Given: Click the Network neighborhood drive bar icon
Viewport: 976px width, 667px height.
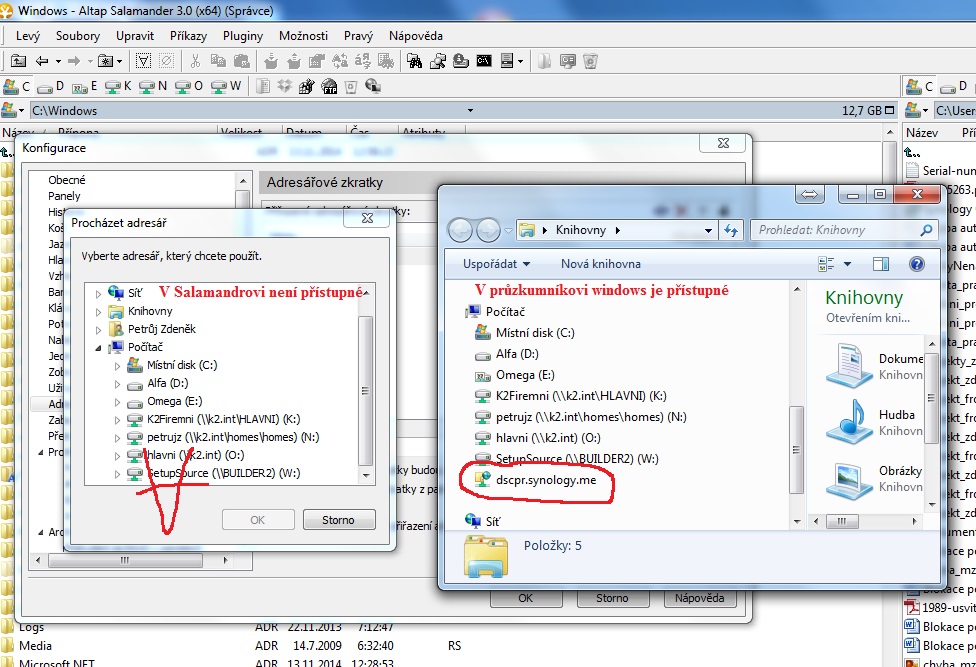Looking at the screenshot, I should 373,86.
